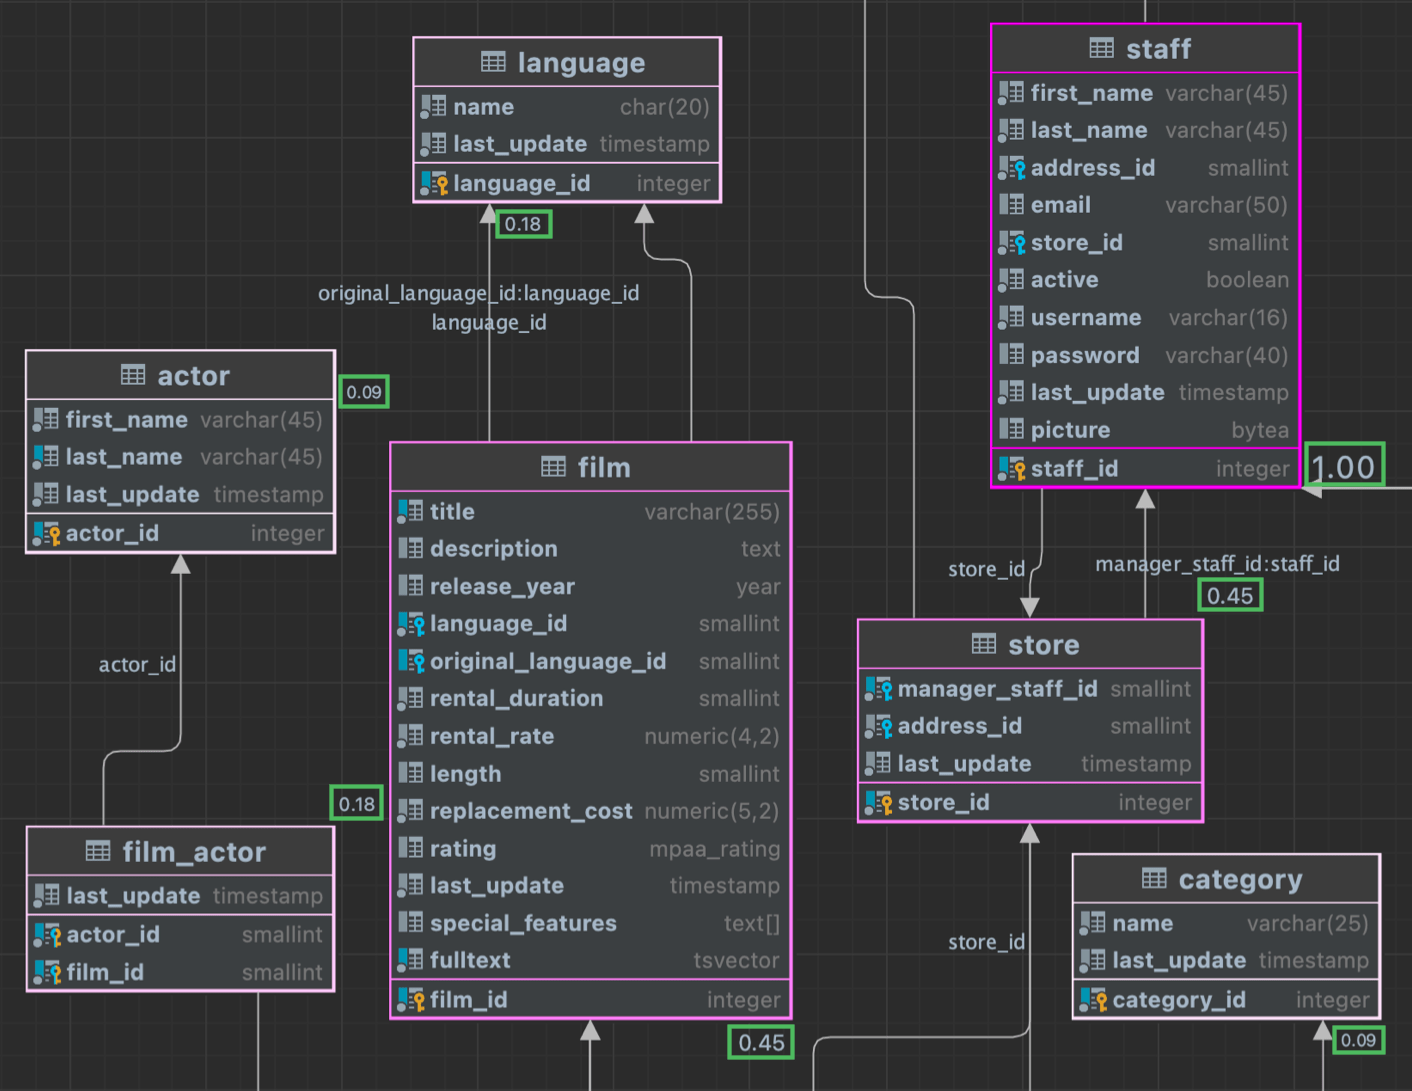Select the 1.00 cardinality label near staff

pyautogui.click(x=1344, y=464)
